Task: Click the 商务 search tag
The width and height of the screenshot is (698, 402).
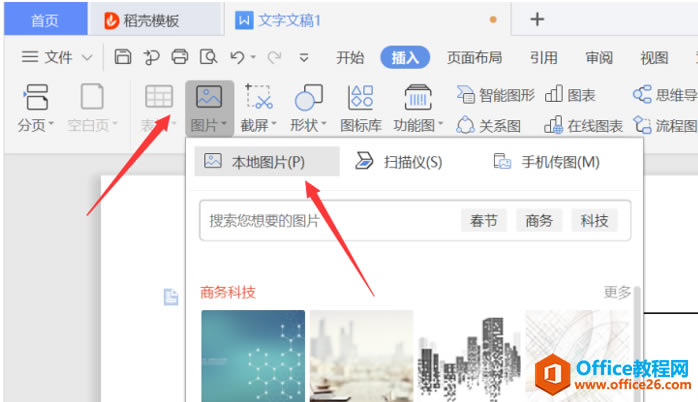Action: (539, 220)
